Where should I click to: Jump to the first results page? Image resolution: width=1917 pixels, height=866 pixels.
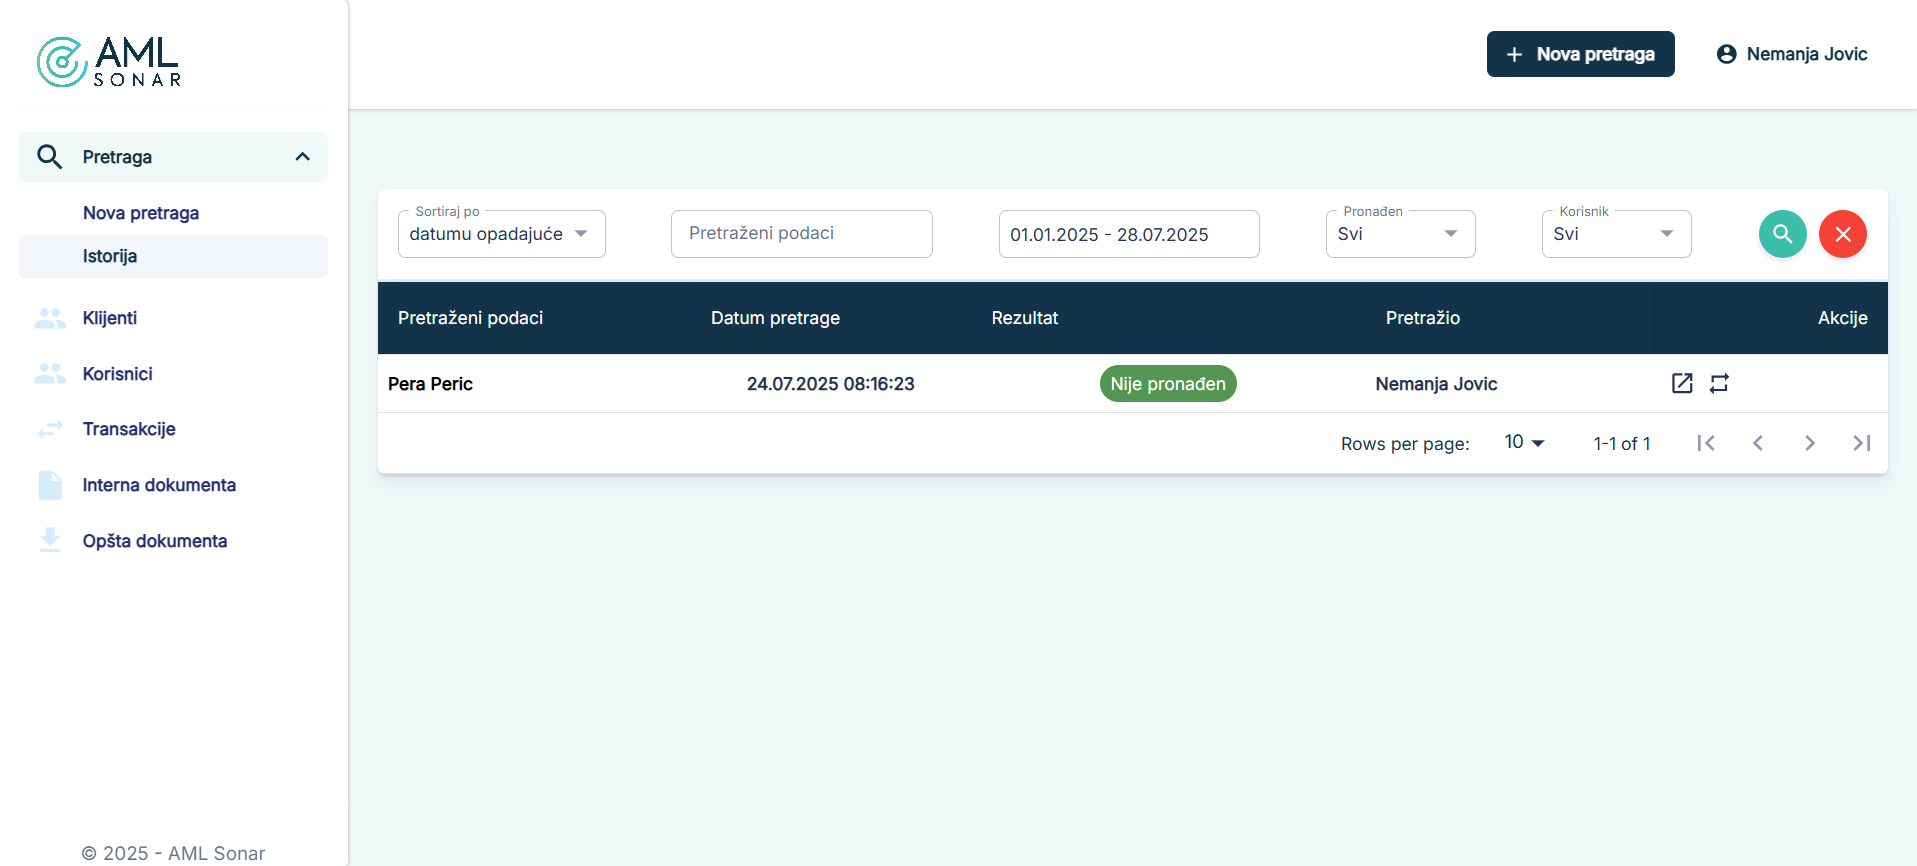[1705, 443]
